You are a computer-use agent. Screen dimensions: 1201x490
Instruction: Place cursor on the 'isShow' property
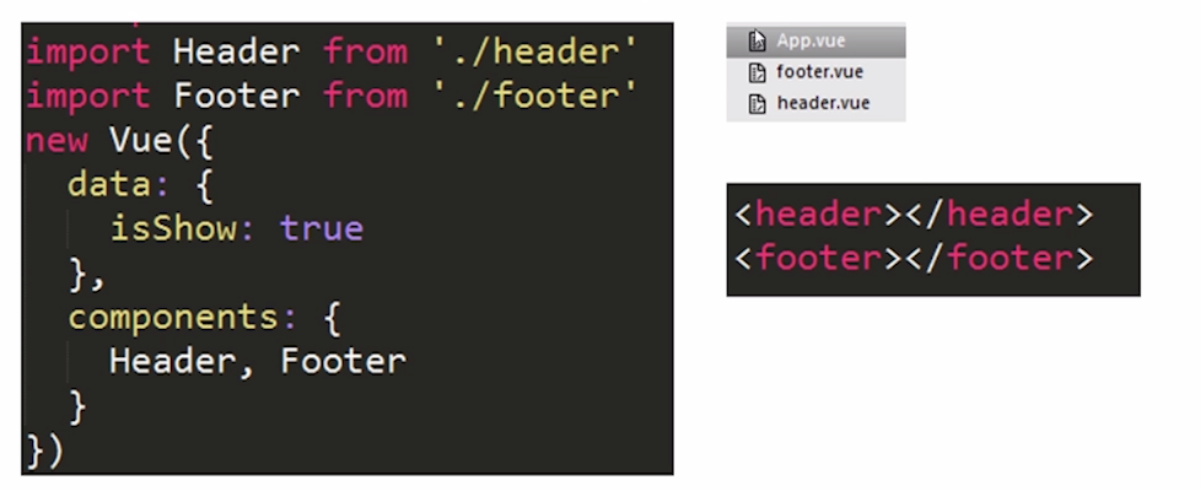point(174,229)
